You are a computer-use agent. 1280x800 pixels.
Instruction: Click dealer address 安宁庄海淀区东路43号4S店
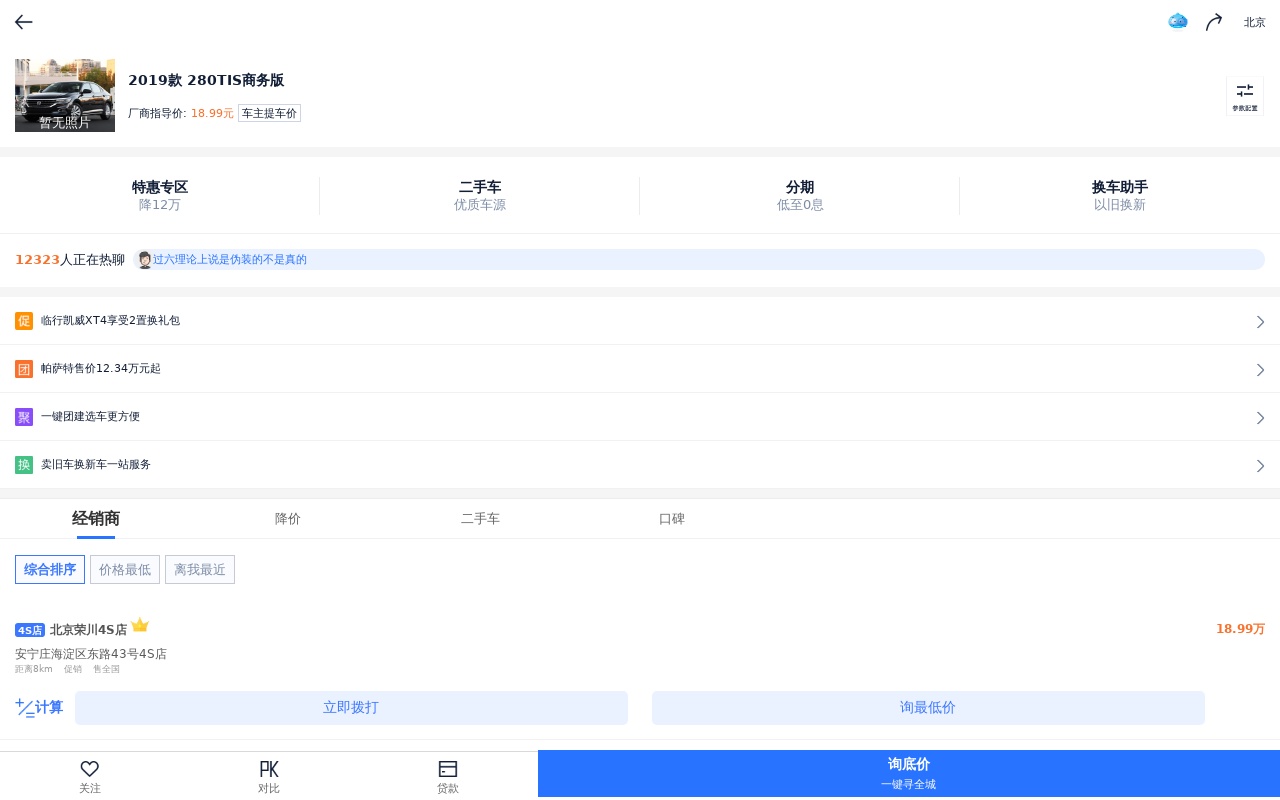91,654
